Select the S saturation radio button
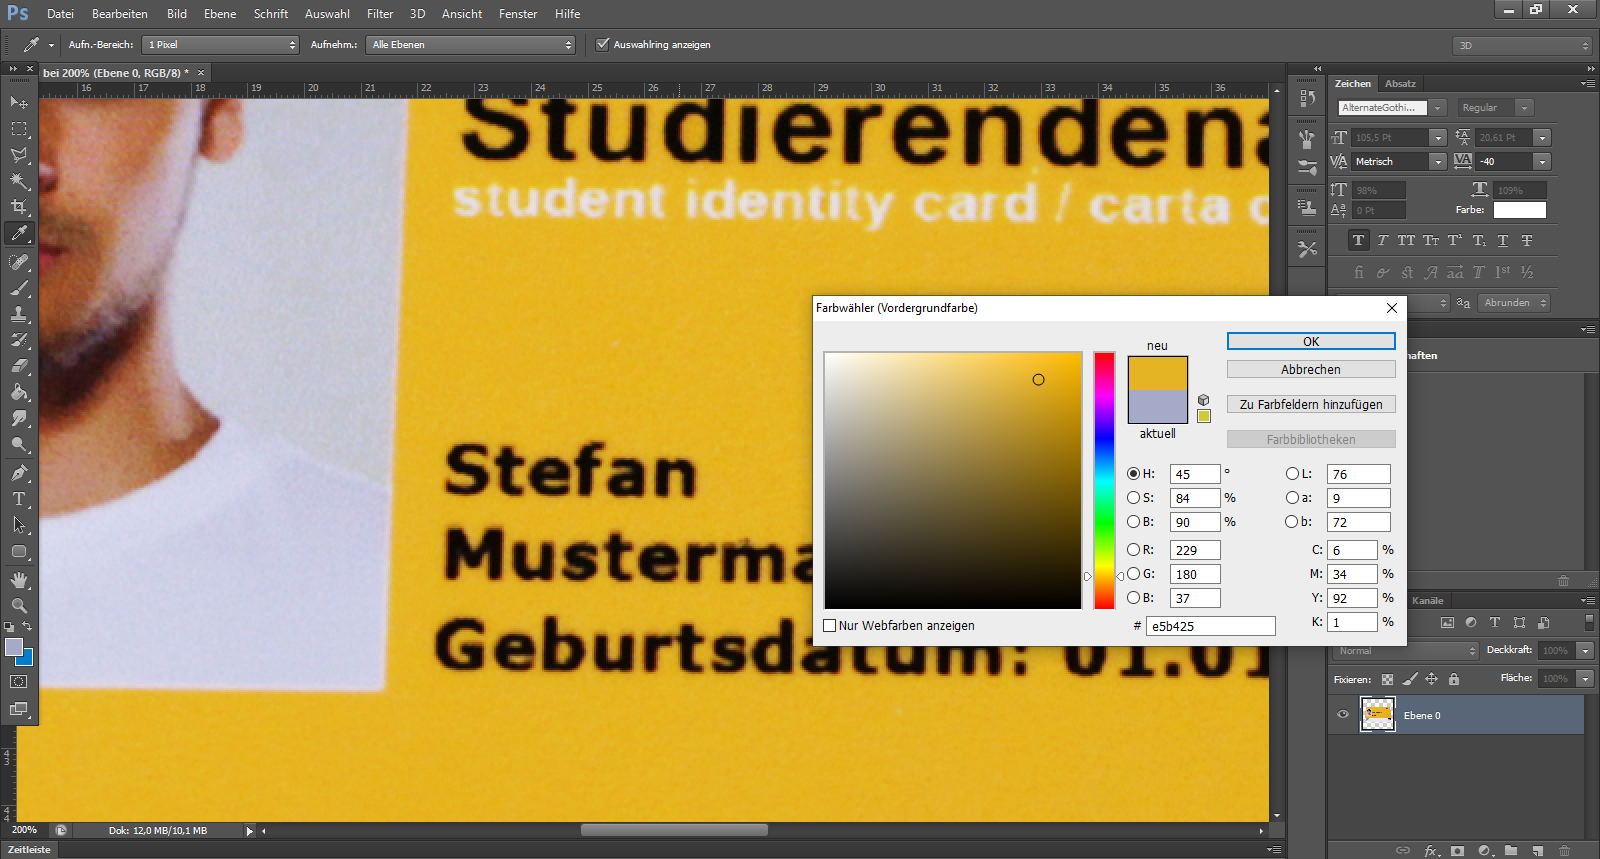The width and height of the screenshot is (1600, 859). pyautogui.click(x=1133, y=498)
